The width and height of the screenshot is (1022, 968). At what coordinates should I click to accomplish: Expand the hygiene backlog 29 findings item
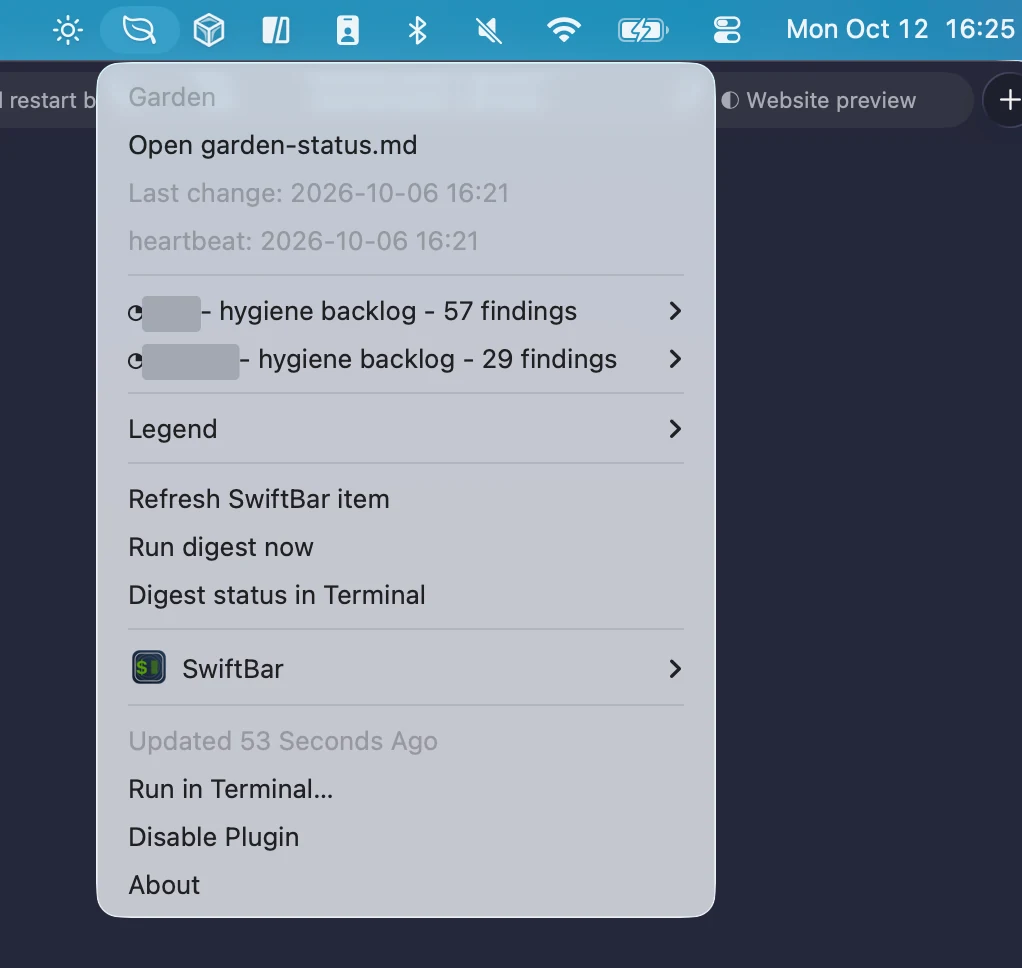pos(405,359)
